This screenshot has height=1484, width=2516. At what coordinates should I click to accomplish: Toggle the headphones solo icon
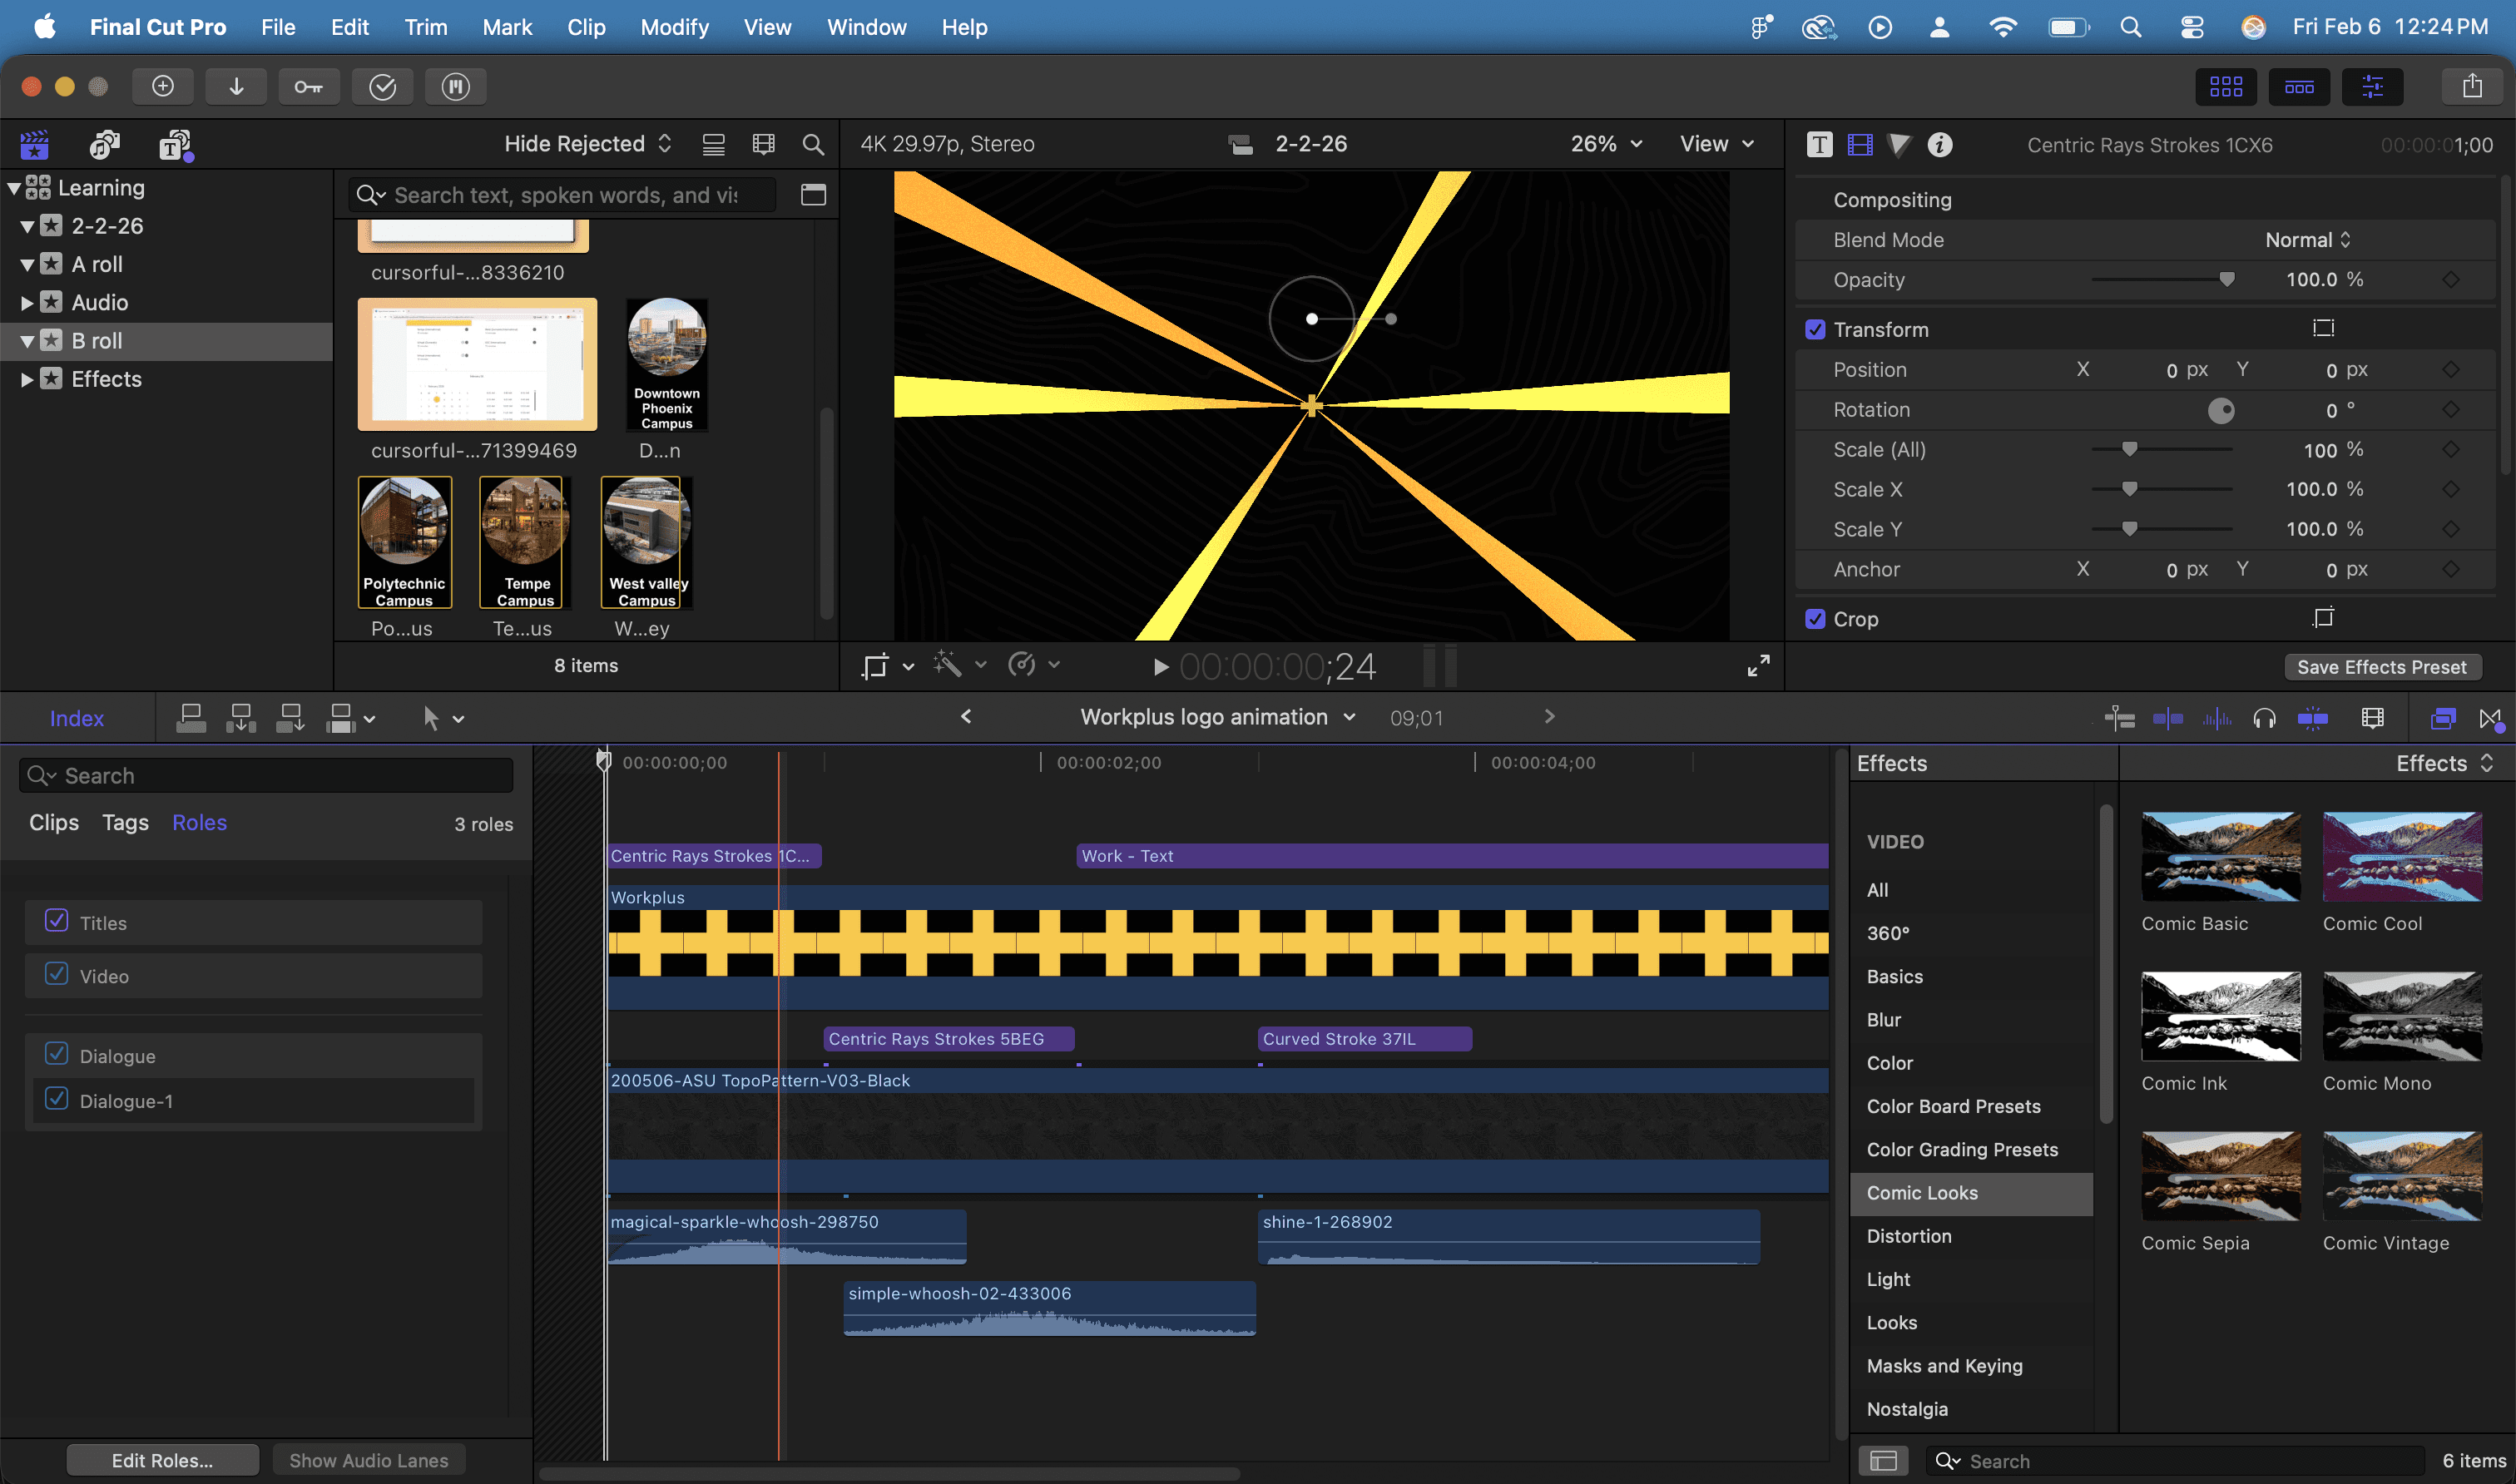(x=2264, y=718)
